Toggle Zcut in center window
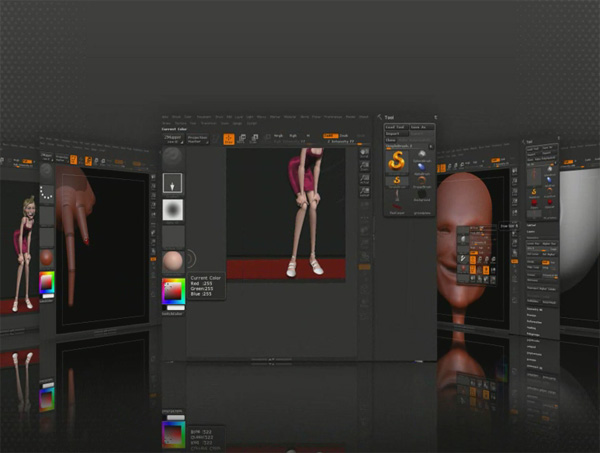This screenshot has width=600, height=453. tap(361, 135)
